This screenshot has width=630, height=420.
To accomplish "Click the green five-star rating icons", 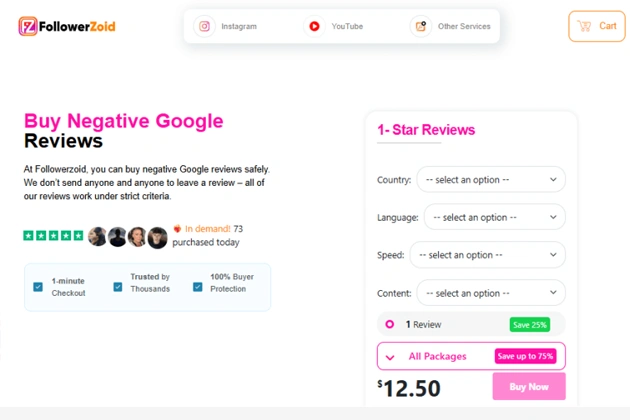I will coord(53,235).
